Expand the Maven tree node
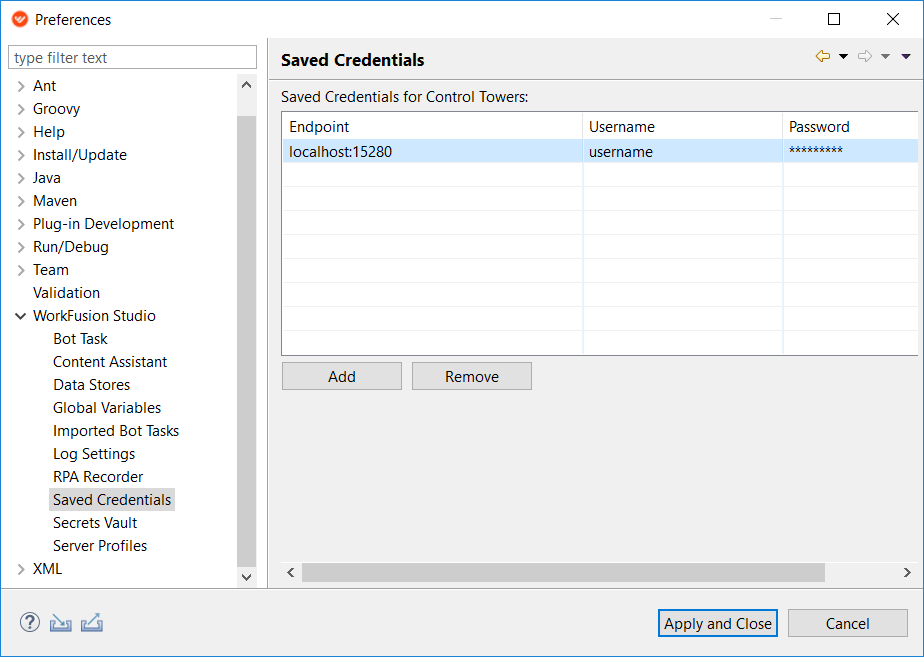The width and height of the screenshot is (924, 657). tap(21, 201)
